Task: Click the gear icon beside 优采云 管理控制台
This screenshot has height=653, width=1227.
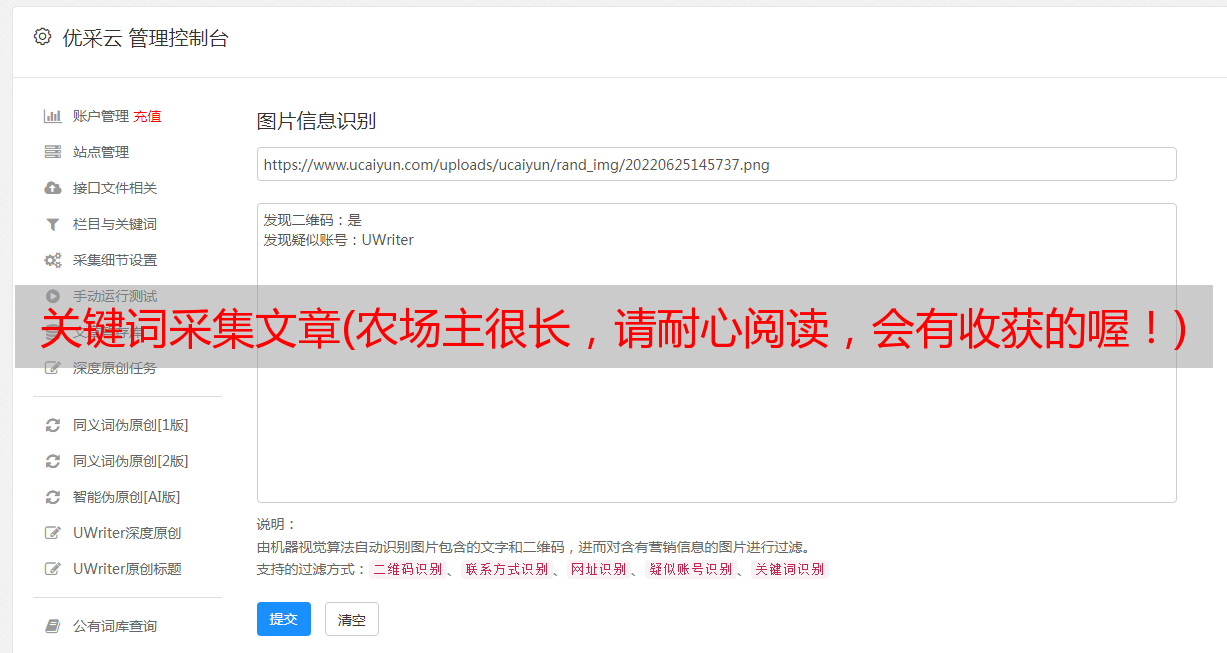Action: (42, 37)
